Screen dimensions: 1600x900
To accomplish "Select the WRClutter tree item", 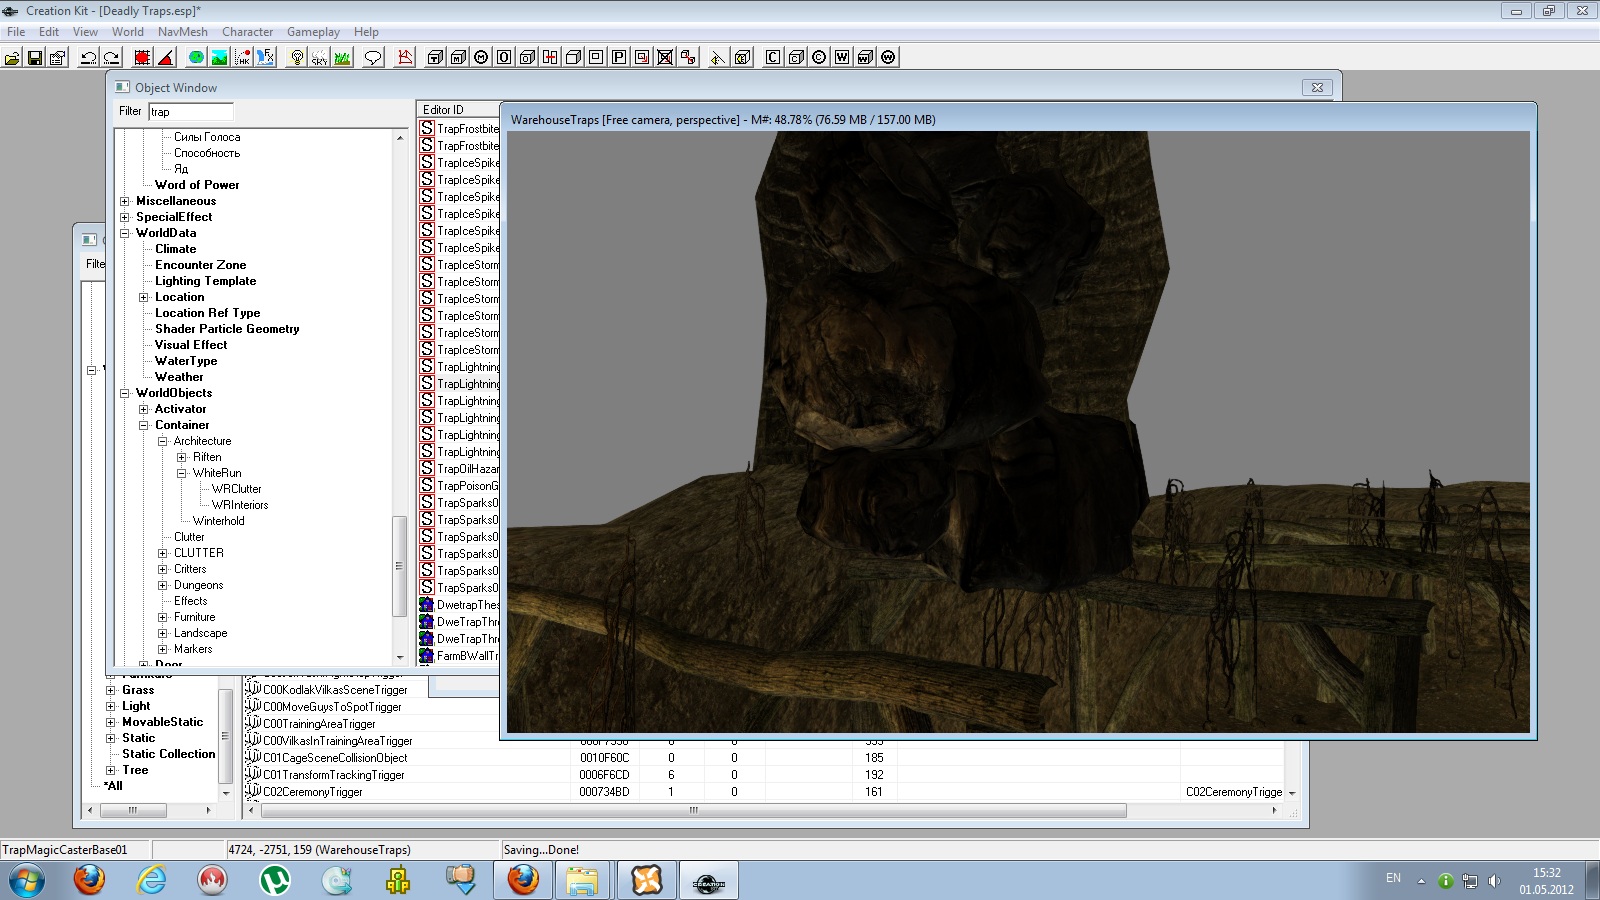I will (236, 489).
